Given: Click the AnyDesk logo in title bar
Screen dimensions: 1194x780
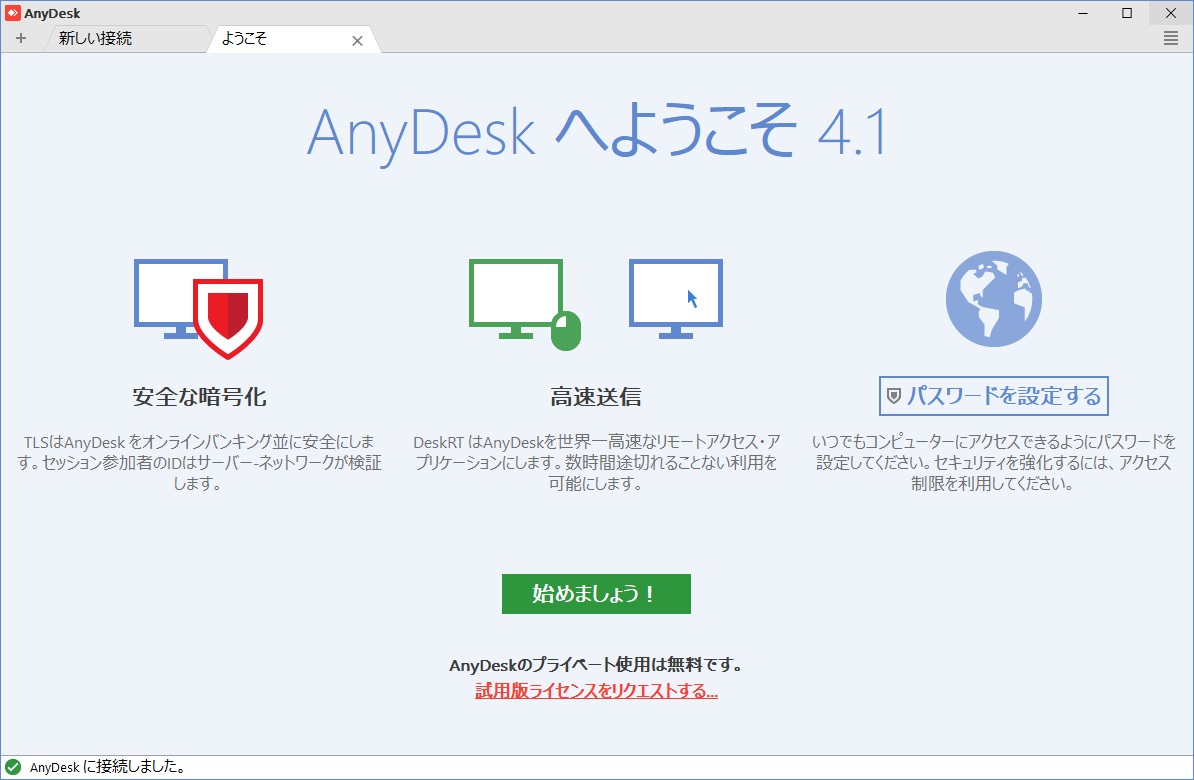Looking at the screenshot, I should pyautogui.click(x=12, y=13).
